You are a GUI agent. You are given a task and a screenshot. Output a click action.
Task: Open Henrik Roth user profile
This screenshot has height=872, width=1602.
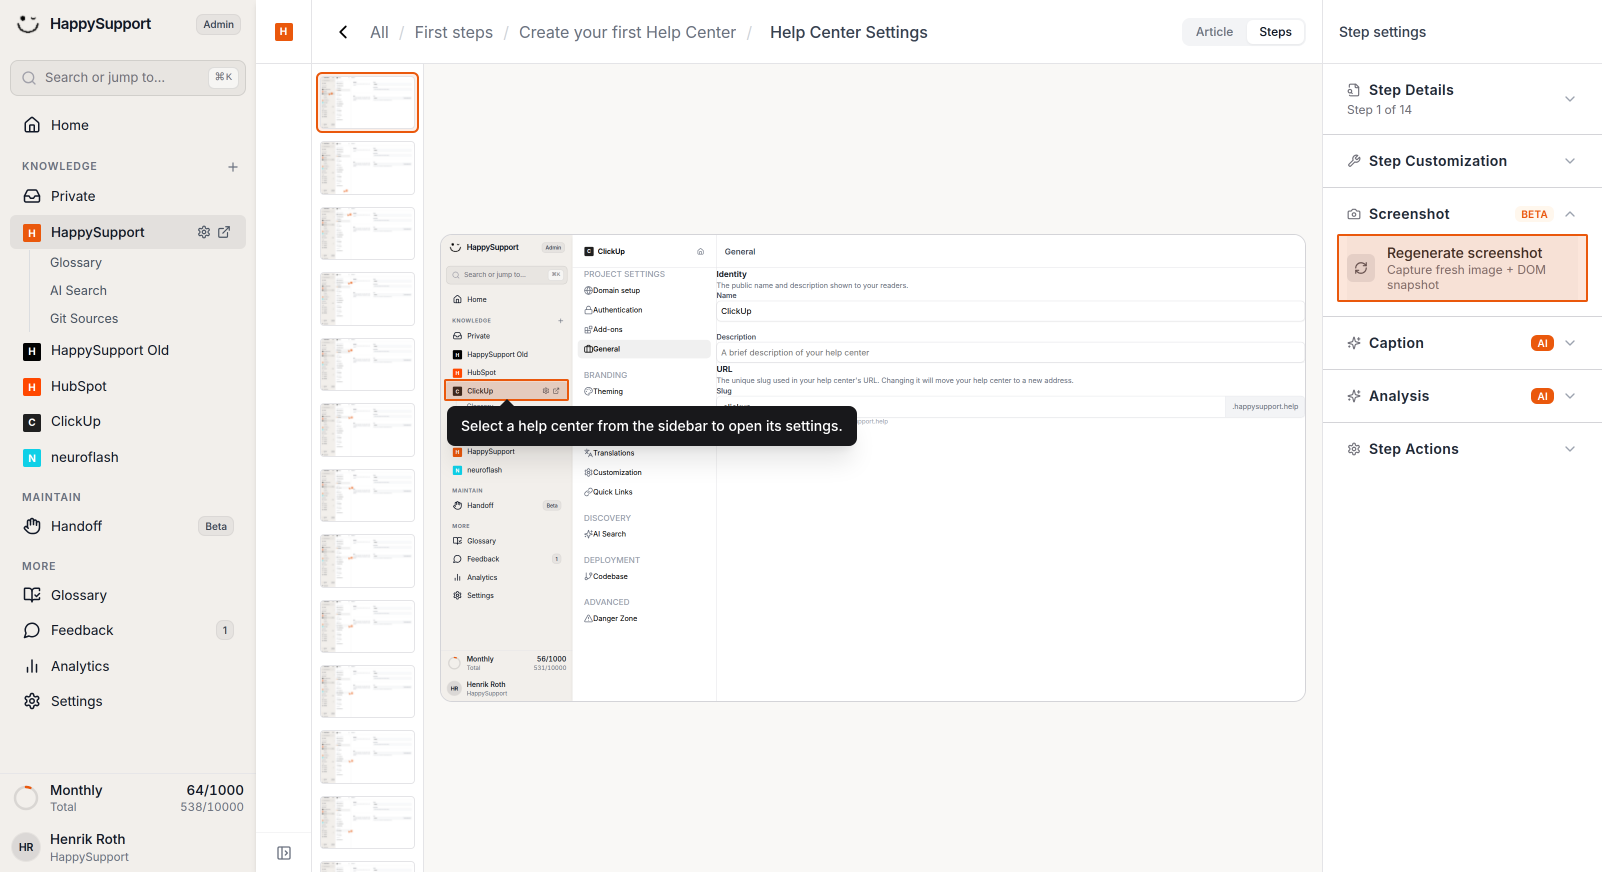[x=128, y=847]
